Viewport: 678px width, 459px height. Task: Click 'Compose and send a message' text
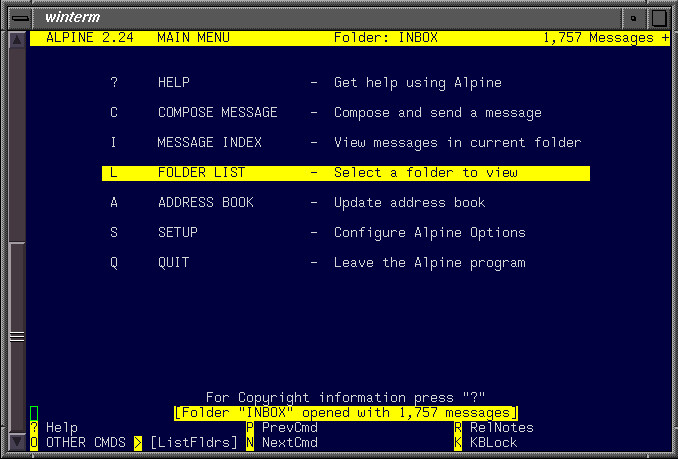(x=438, y=112)
